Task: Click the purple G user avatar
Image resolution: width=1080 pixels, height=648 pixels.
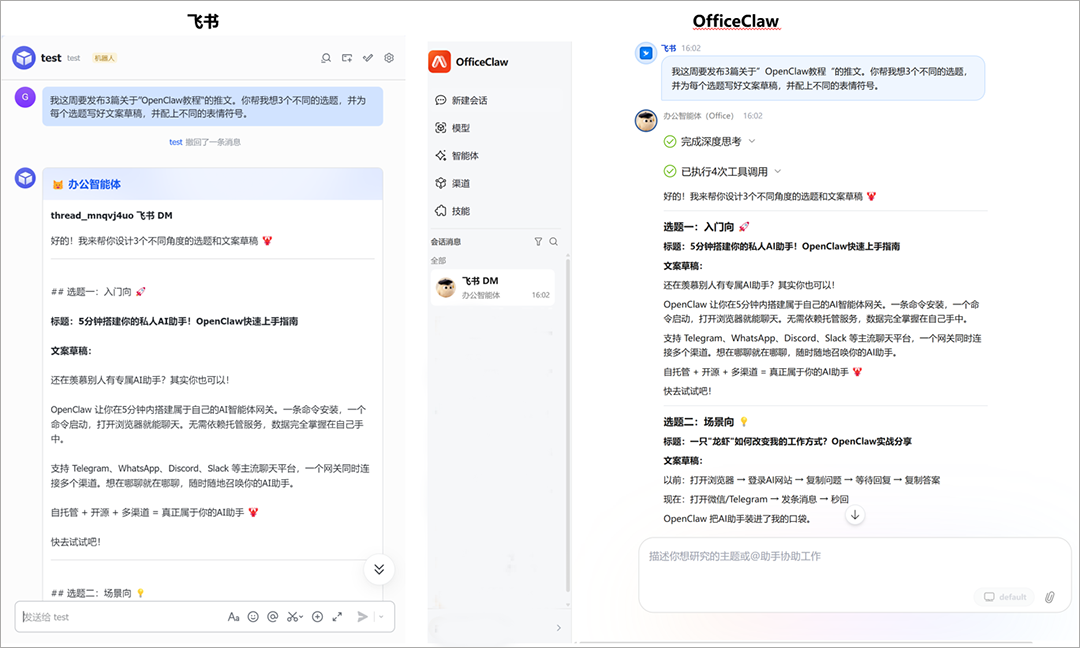Action: pos(25,97)
